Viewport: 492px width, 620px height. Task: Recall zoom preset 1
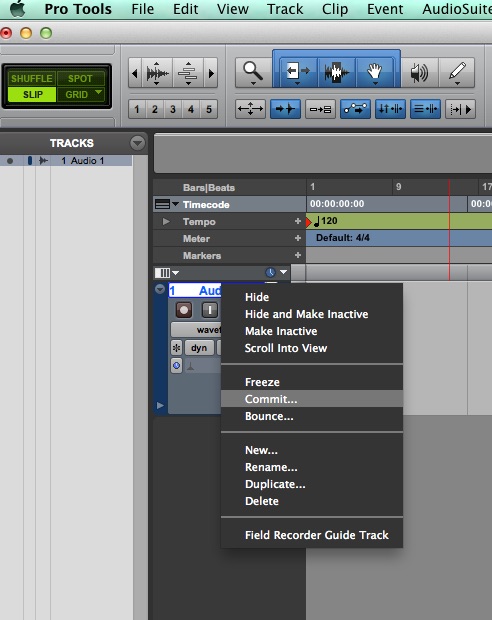[x=137, y=109]
